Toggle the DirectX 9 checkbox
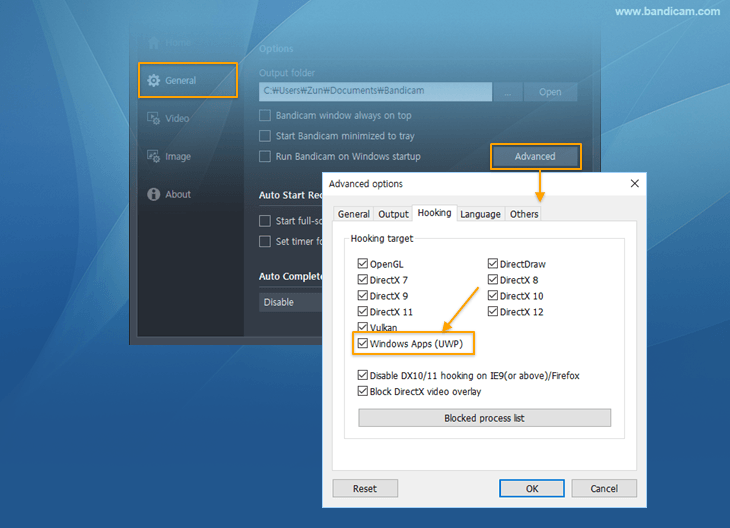Screen dimensions: 730x528 363,296
